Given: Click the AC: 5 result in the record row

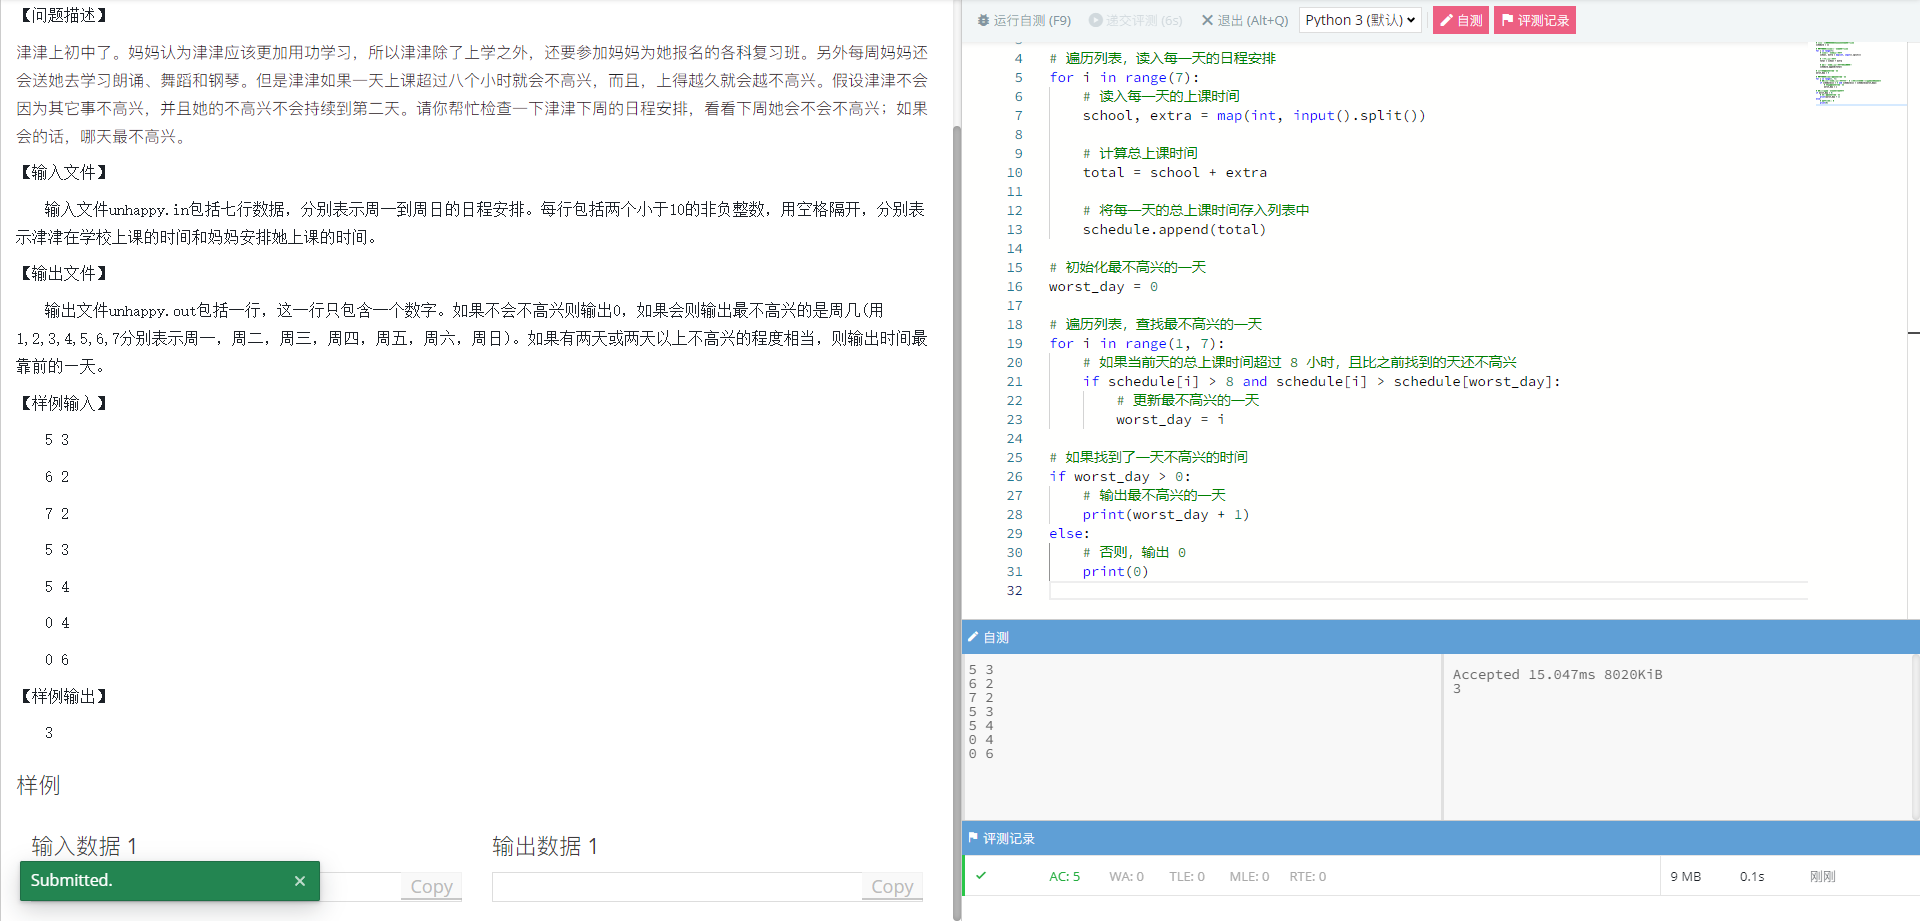Looking at the screenshot, I should pos(1064,876).
